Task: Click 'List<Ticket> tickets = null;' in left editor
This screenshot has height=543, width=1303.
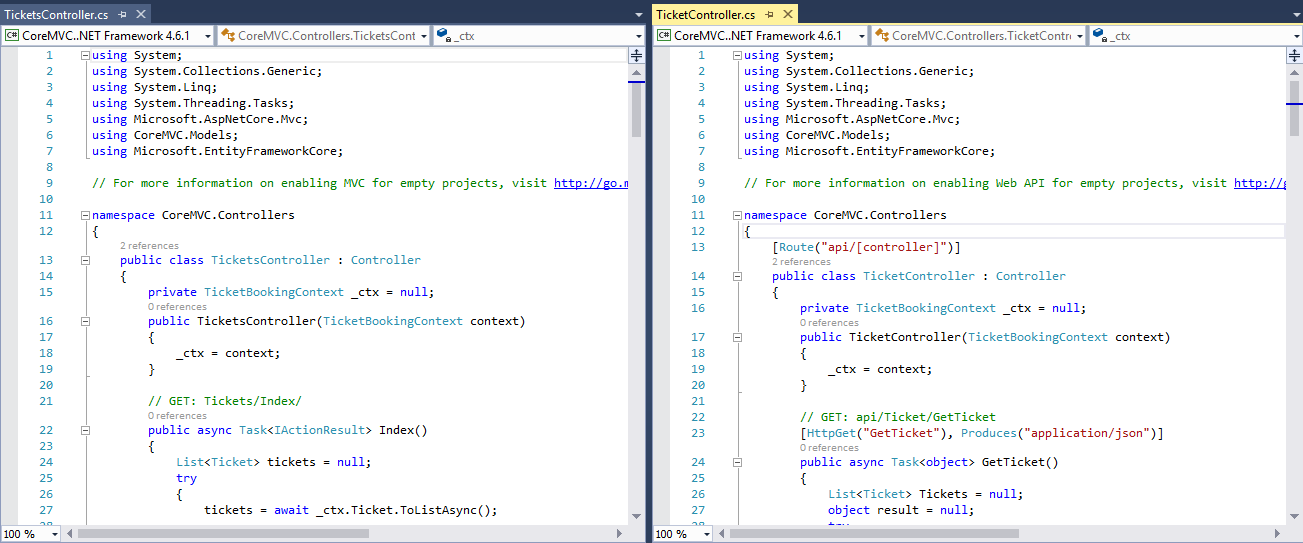Action: [x=273, y=462]
